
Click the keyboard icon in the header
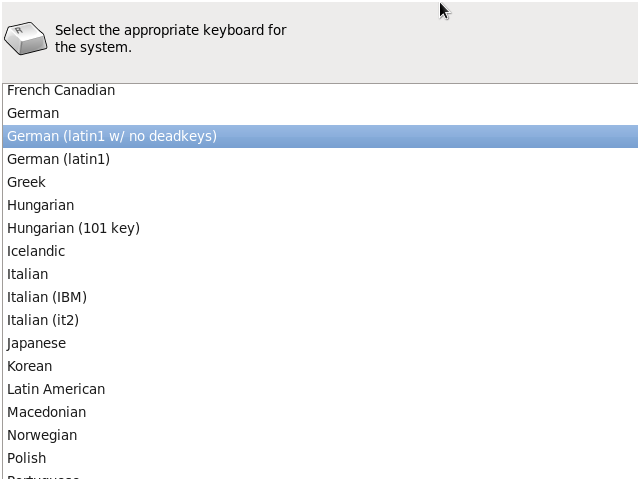(x=26, y=38)
